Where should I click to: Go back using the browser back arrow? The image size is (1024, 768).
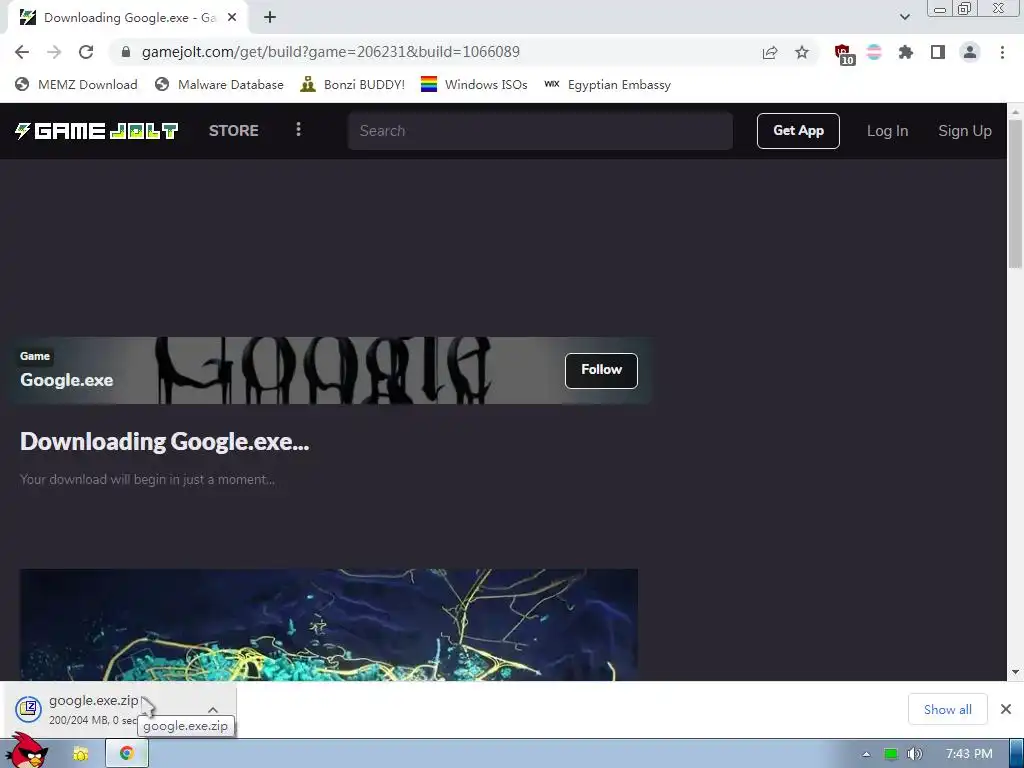point(22,52)
